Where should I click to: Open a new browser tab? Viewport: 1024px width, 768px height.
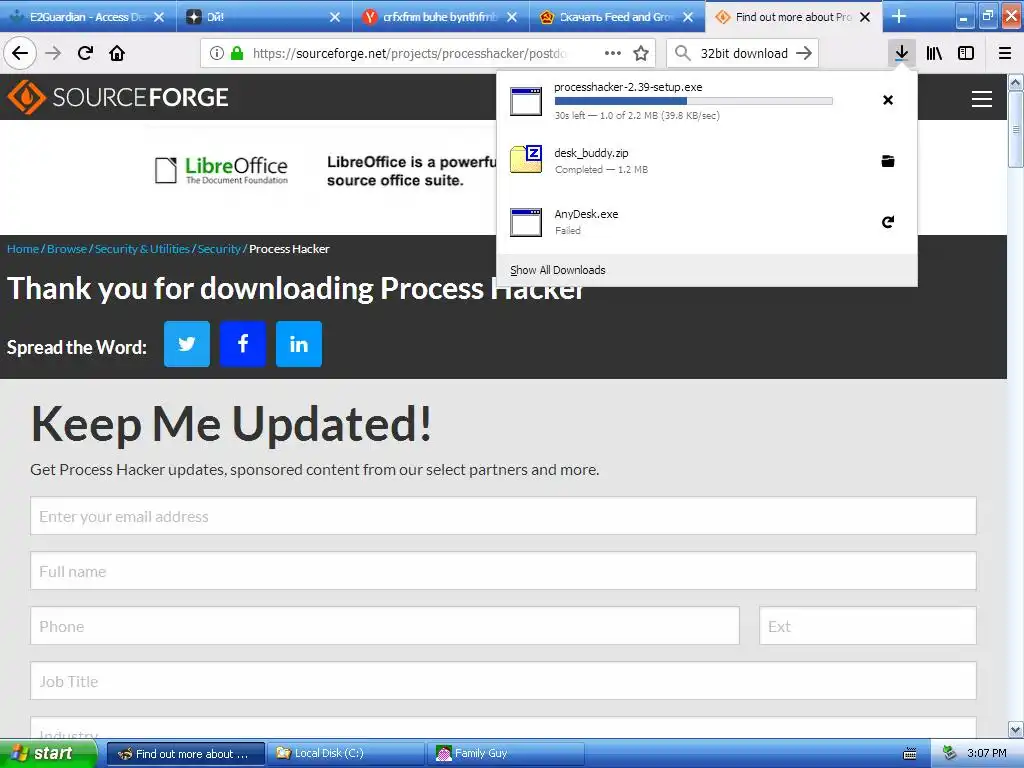899,16
